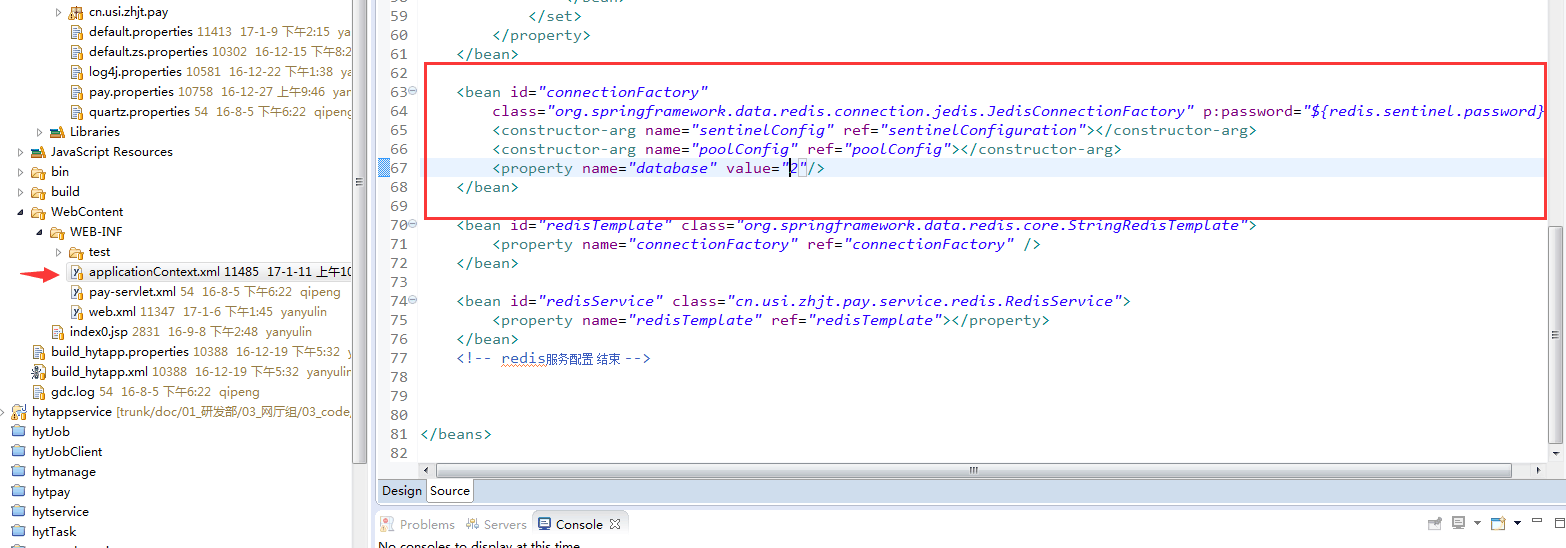The width and height of the screenshot is (1566, 548).
Task: Select the hytJobClient project
Action: pos(67,452)
